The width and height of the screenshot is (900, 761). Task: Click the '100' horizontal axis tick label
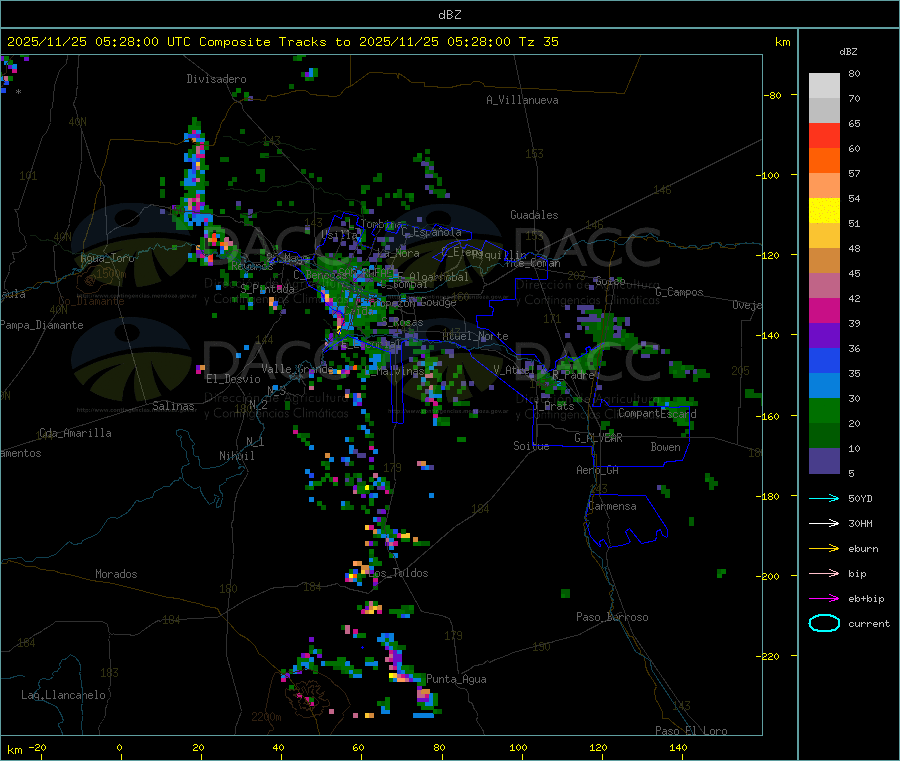(x=518, y=747)
